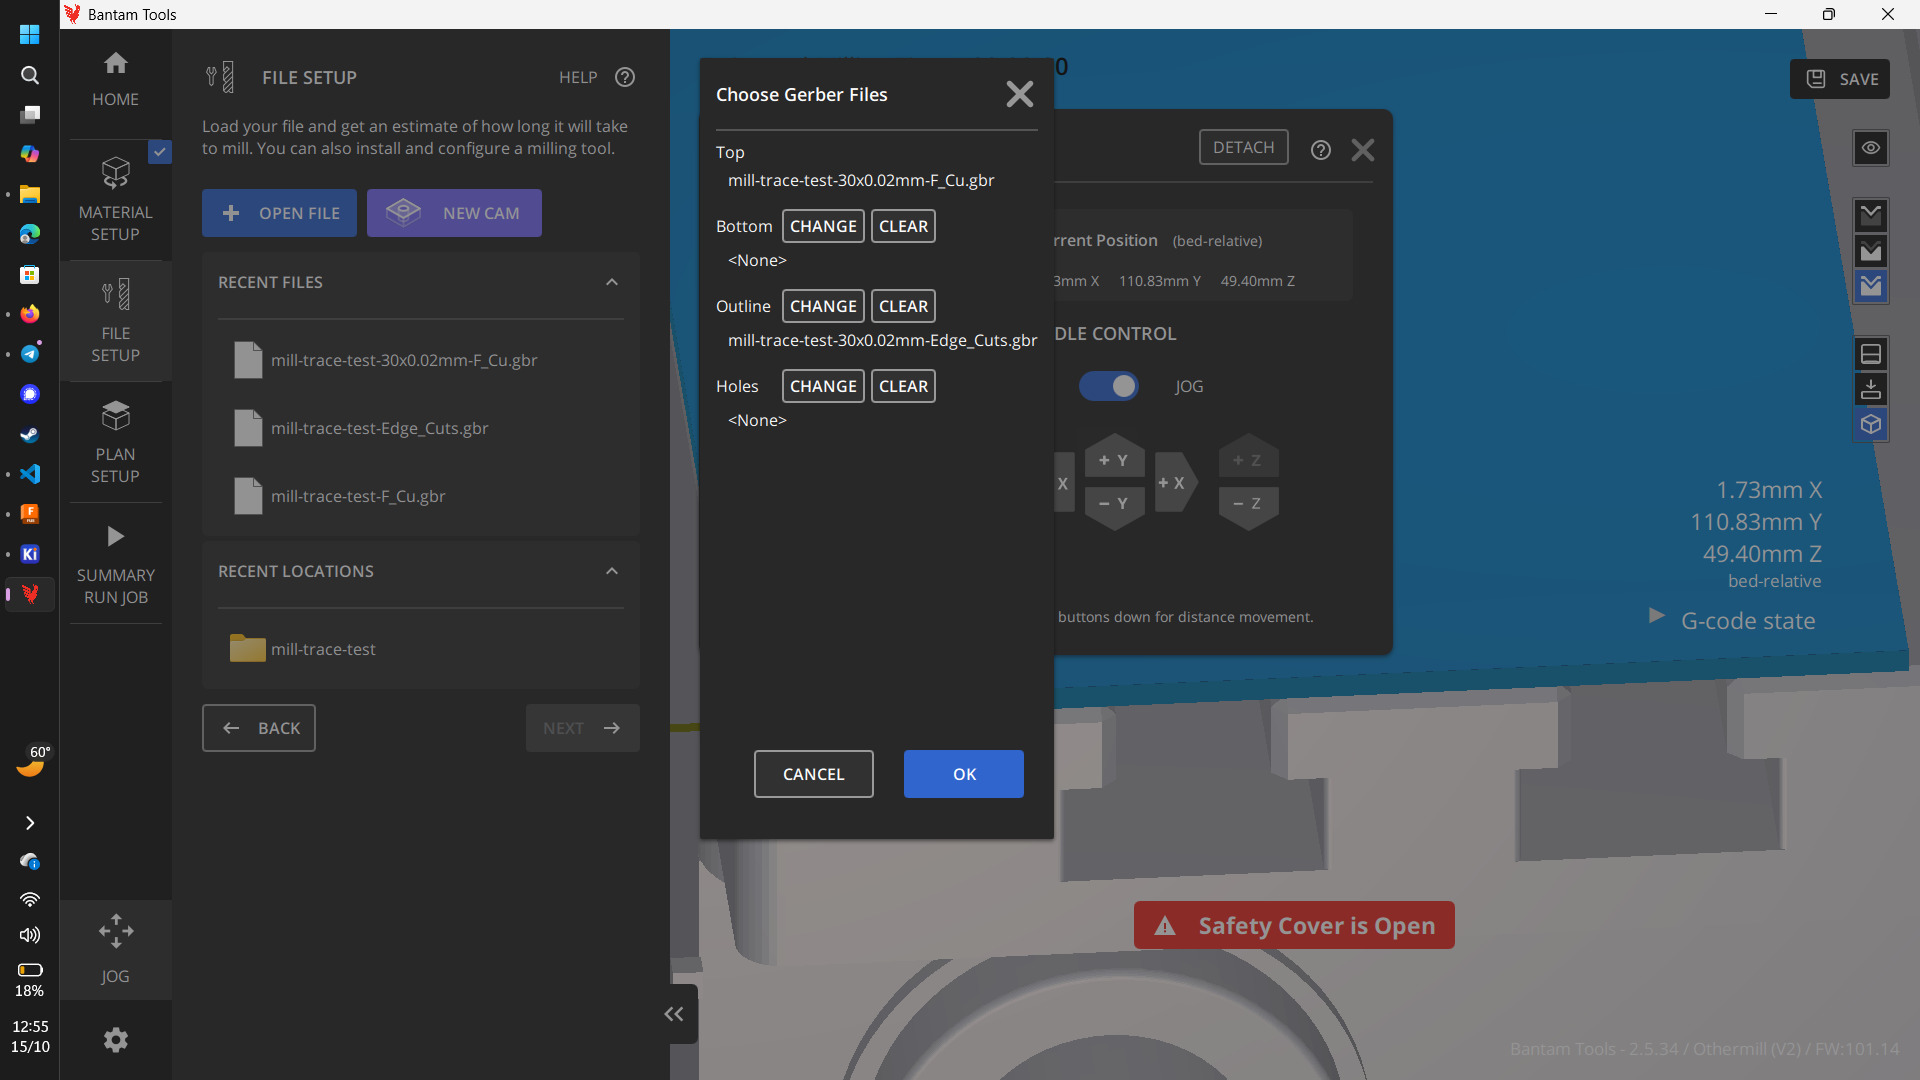This screenshot has height=1080, width=1920.
Task: Open the Home page in sidebar
Action: [115, 80]
